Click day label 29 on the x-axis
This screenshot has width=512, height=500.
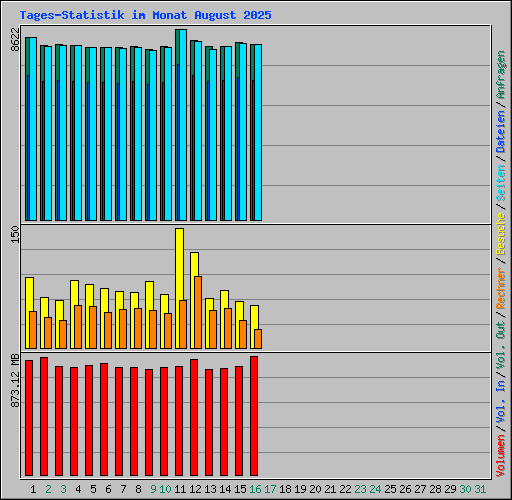(450, 489)
